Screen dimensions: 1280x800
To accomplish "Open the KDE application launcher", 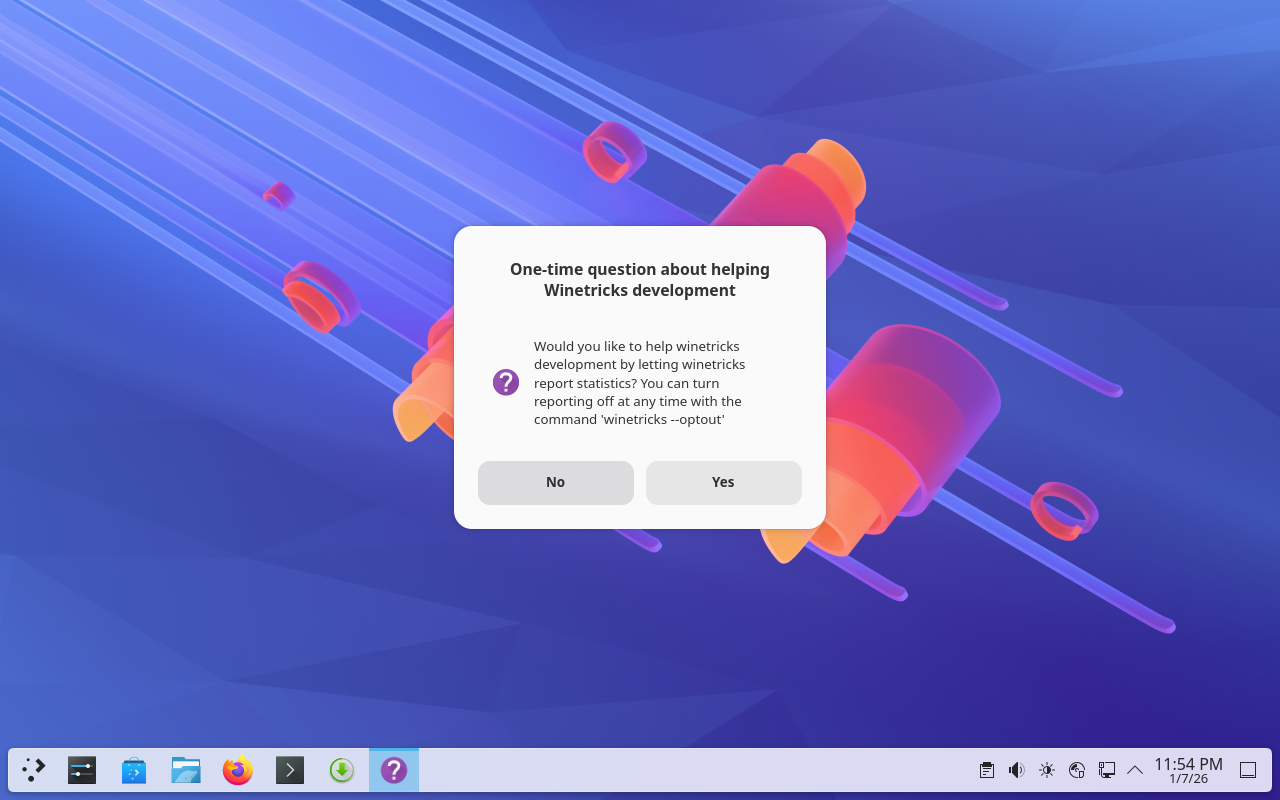I will [34, 770].
